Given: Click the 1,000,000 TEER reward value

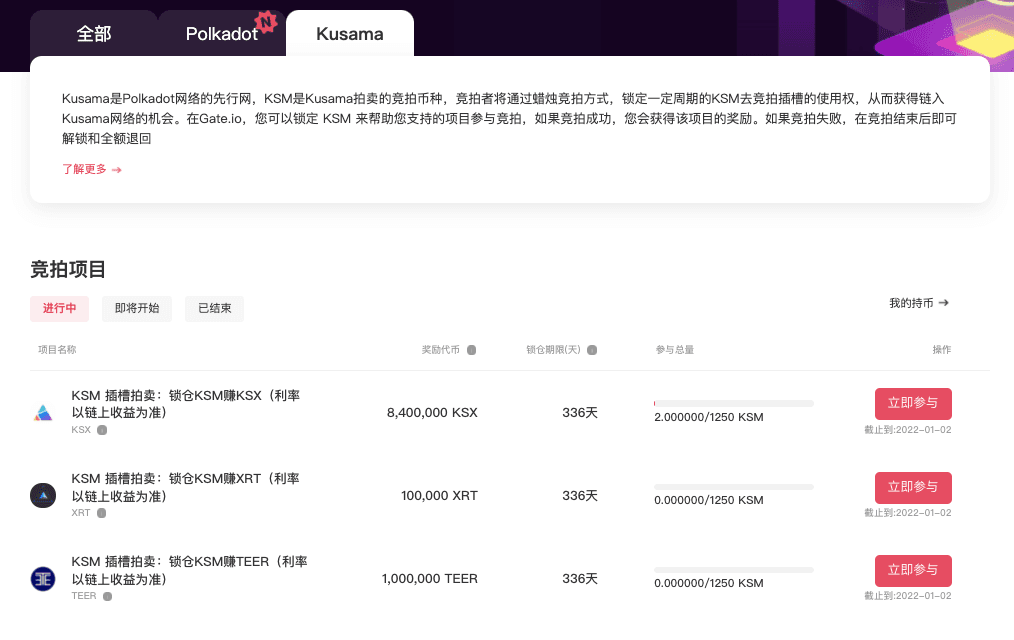Looking at the screenshot, I should click(x=429, y=579).
